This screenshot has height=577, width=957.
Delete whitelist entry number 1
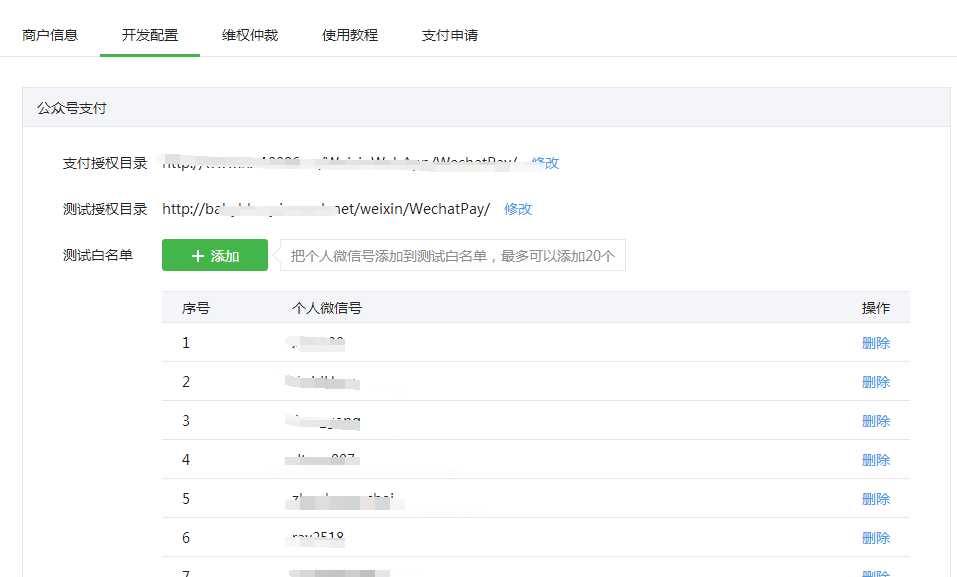click(x=876, y=343)
